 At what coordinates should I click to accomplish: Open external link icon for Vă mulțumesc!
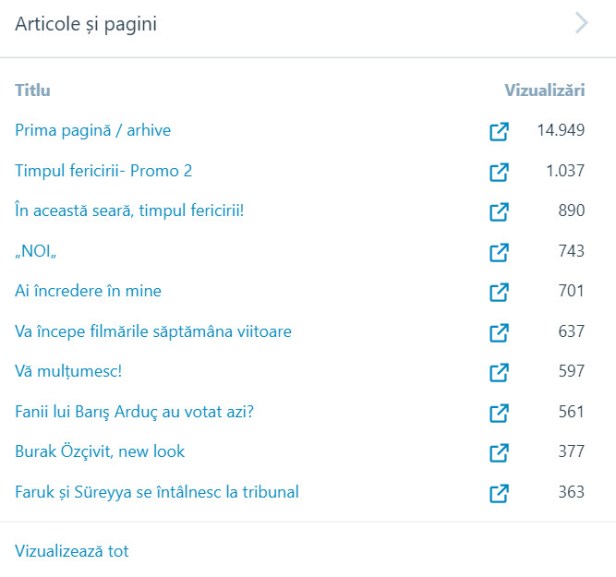tap(498, 372)
